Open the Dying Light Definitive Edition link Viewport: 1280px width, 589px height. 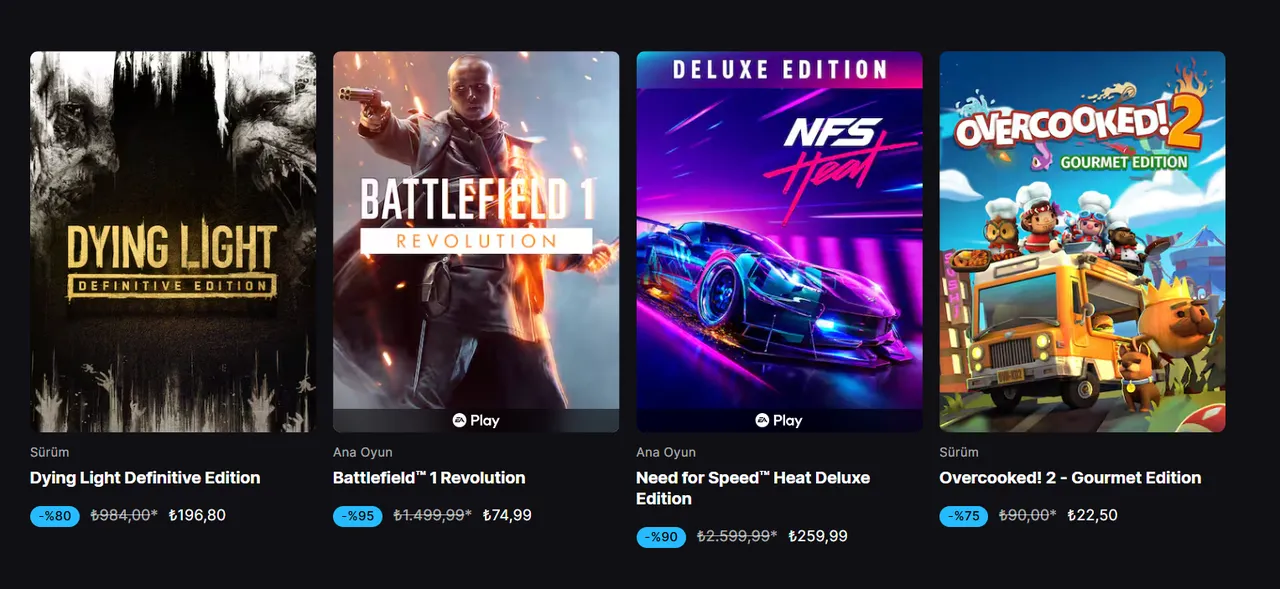pos(144,478)
